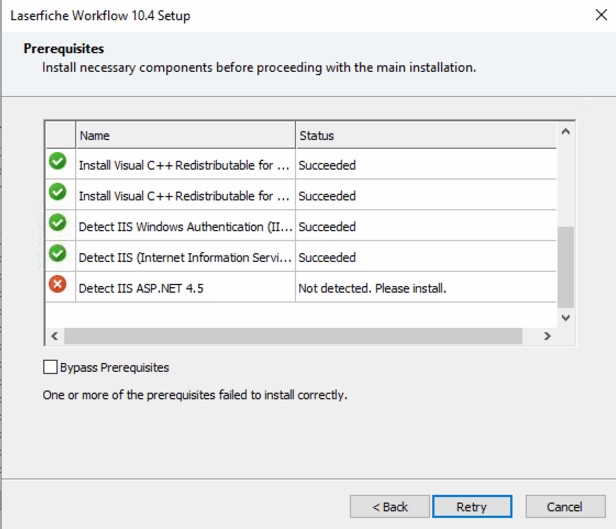Go to previous step with Back button
The width and height of the screenshot is (616, 529).
click(390, 507)
